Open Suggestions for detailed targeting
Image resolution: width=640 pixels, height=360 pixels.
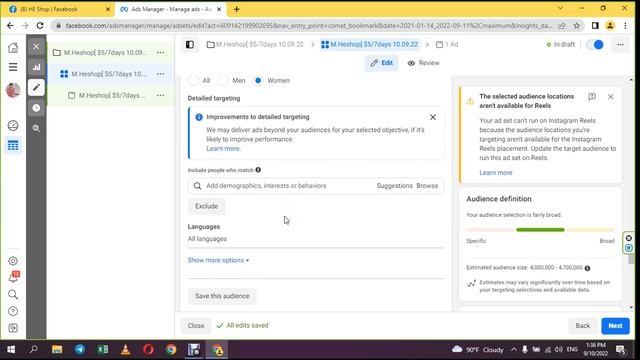[x=394, y=186]
